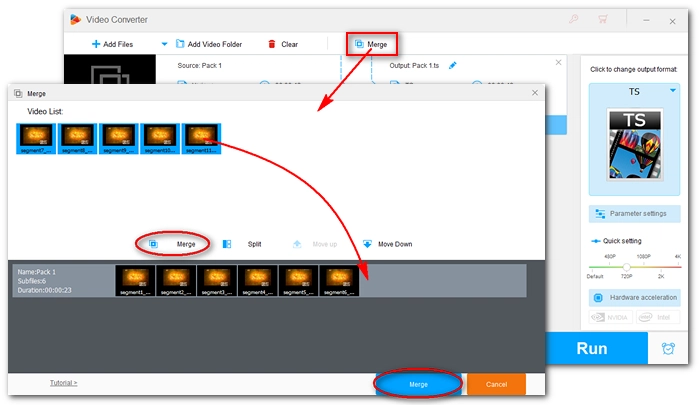Select segment10 thumbnail in Video List
Viewport: 700px width, 405px height.
click(160, 139)
